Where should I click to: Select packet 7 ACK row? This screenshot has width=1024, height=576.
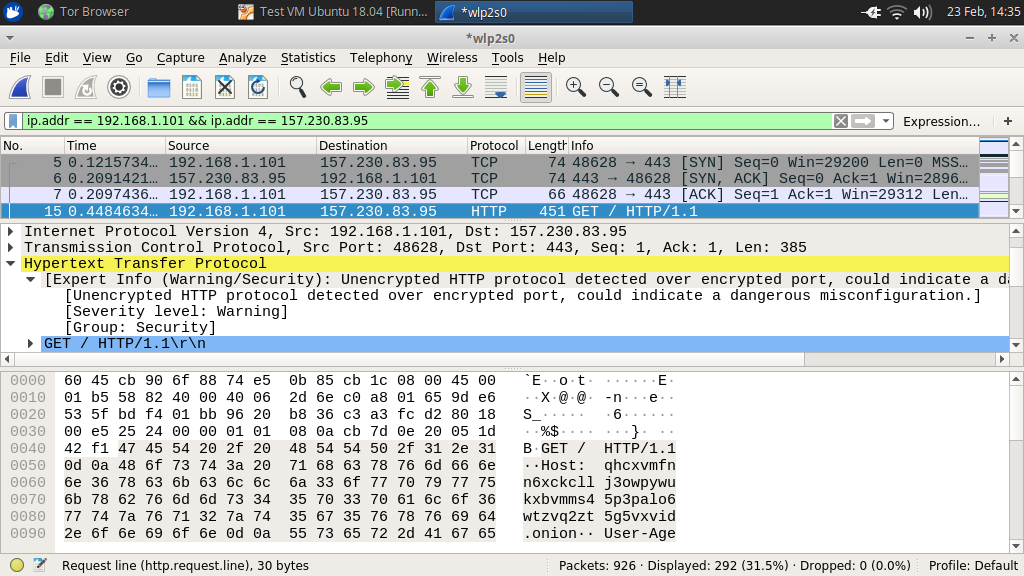(490, 195)
